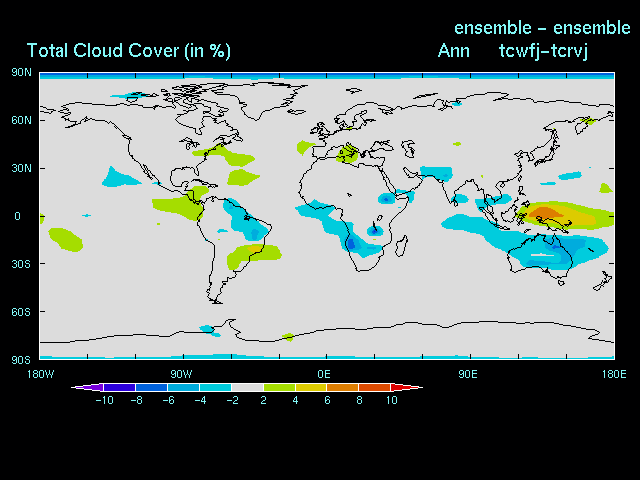
Task: Click the red above 10 legend arrow
Action: (407, 387)
